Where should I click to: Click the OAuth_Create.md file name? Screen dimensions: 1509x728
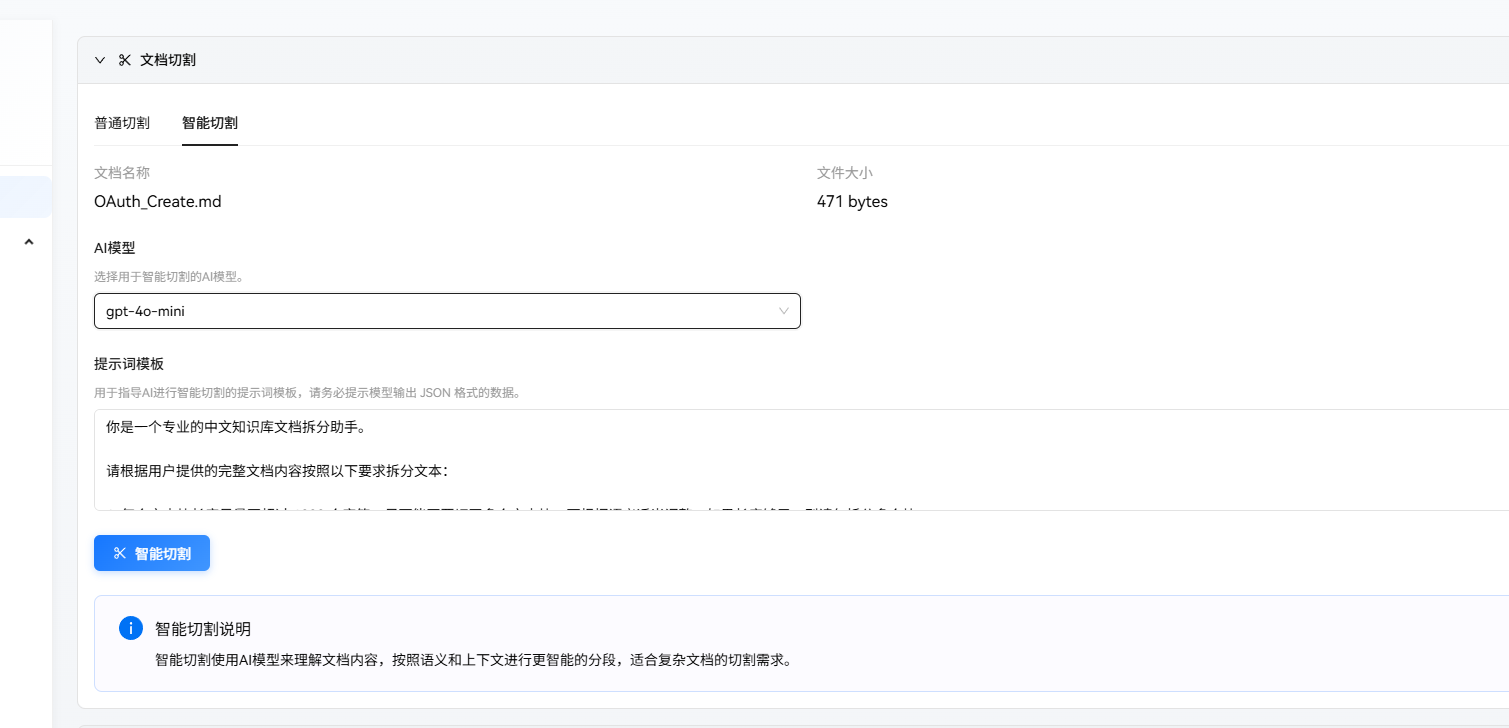click(157, 201)
